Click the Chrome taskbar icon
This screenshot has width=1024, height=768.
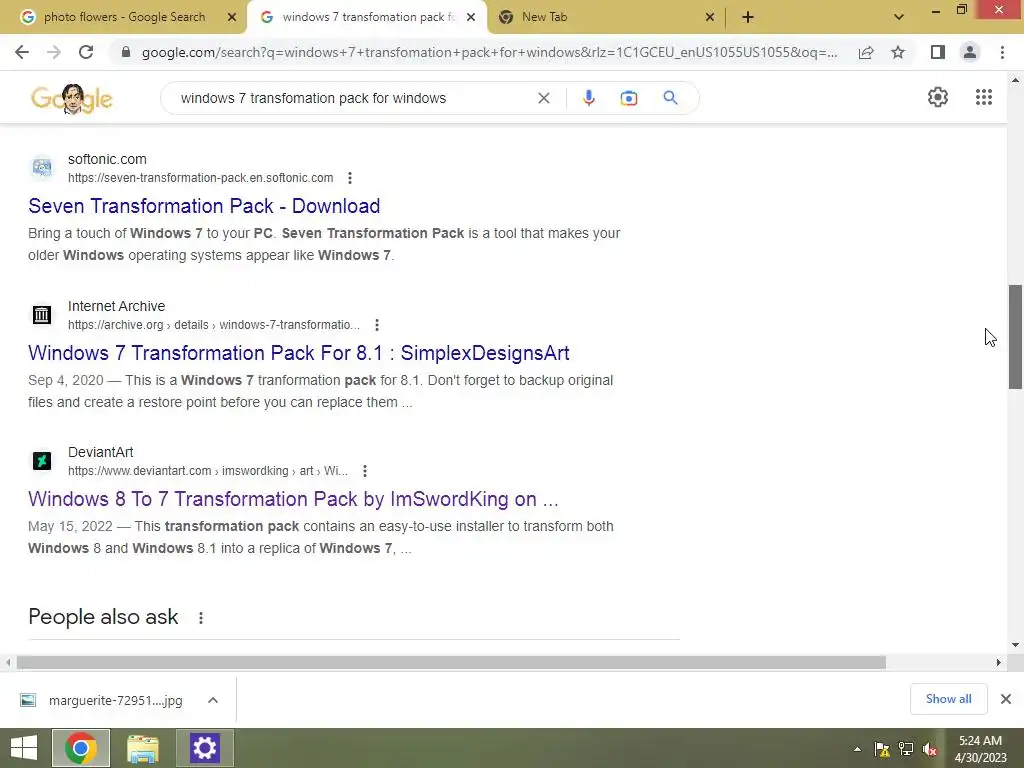click(81, 748)
